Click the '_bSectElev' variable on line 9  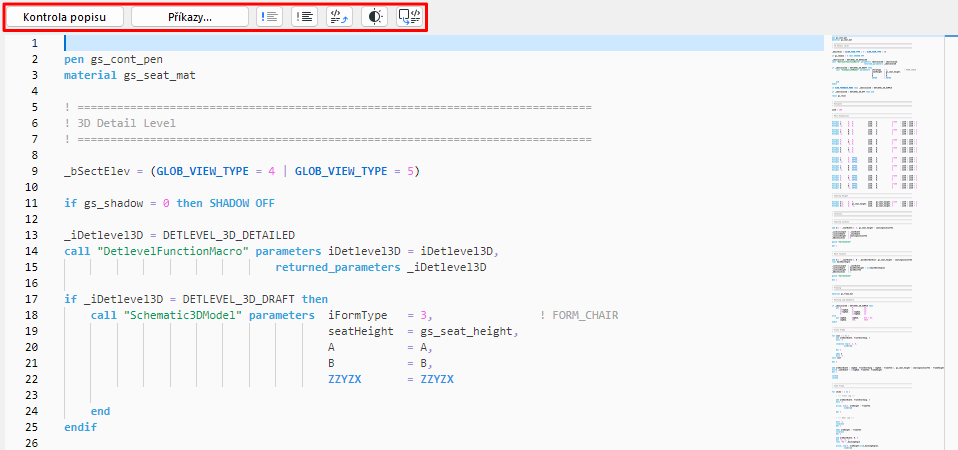(x=97, y=172)
